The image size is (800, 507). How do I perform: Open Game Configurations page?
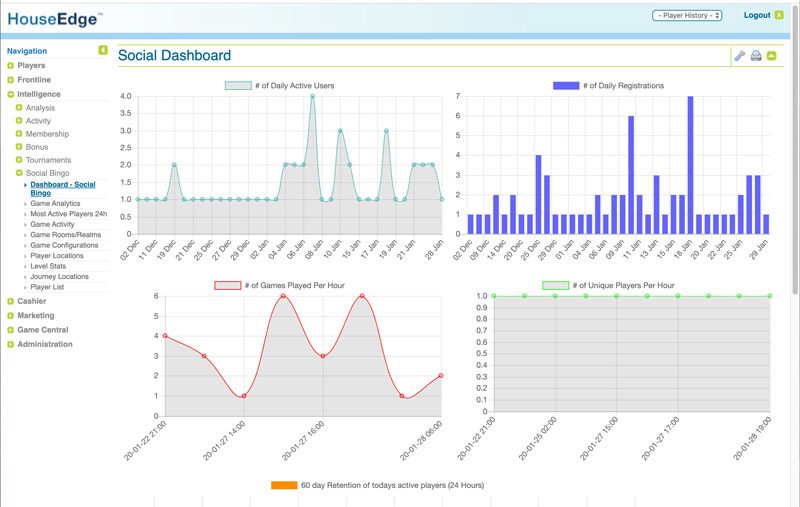[64, 245]
